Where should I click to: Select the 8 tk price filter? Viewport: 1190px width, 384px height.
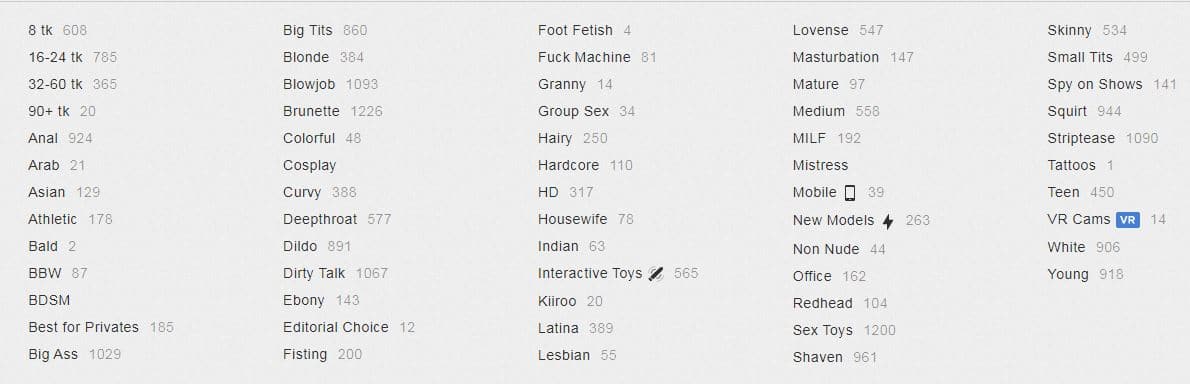coord(40,30)
